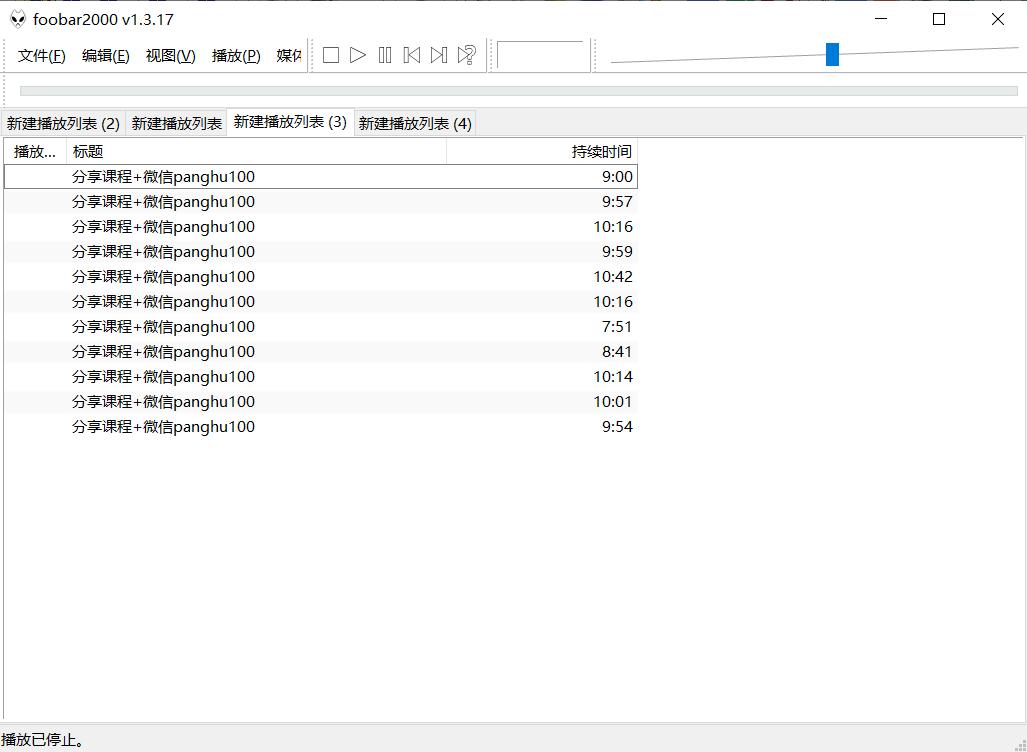Open the 播放 menu
Viewport: 1027px width, 752px height.
234,55
